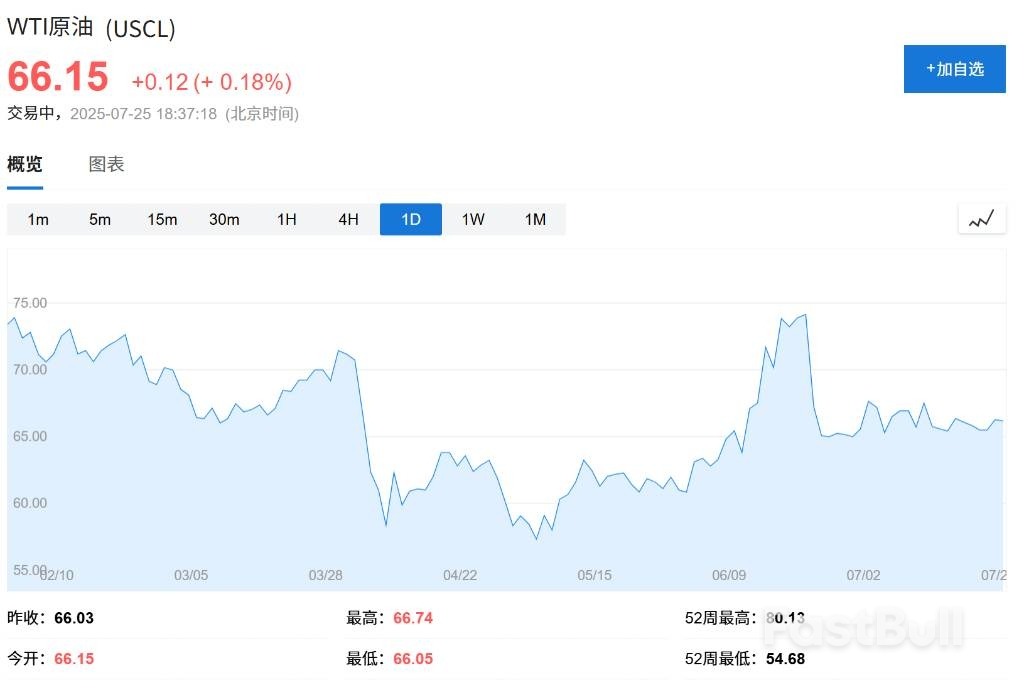Click the line chart type icon
The image size is (1024, 699).
[981, 219]
